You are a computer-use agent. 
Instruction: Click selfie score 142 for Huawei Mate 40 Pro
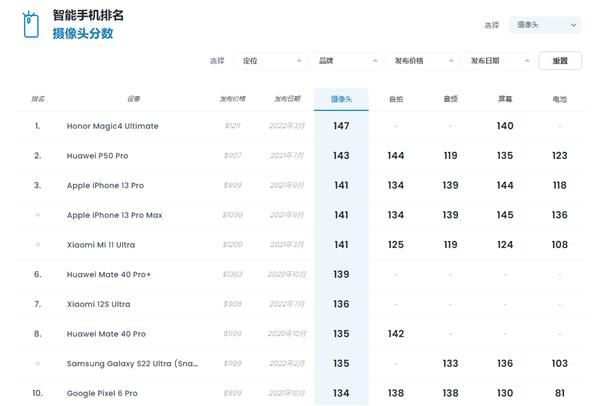click(396, 334)
